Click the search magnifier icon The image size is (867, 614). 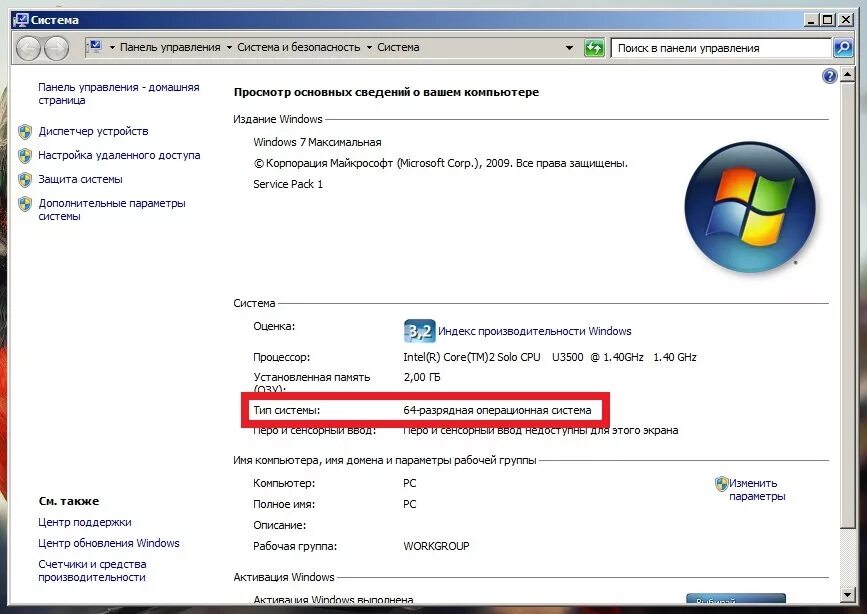(843, 48)
